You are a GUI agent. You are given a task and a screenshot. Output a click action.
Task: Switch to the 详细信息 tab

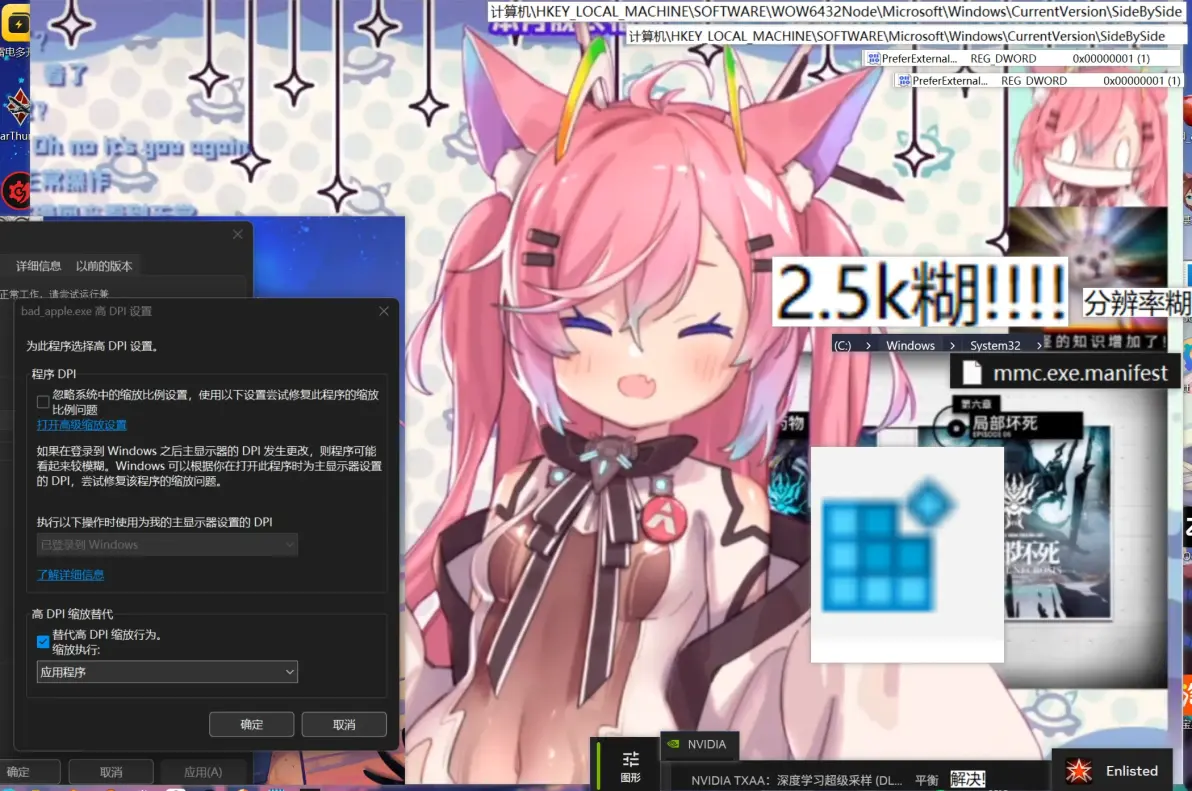click(39, 265)
